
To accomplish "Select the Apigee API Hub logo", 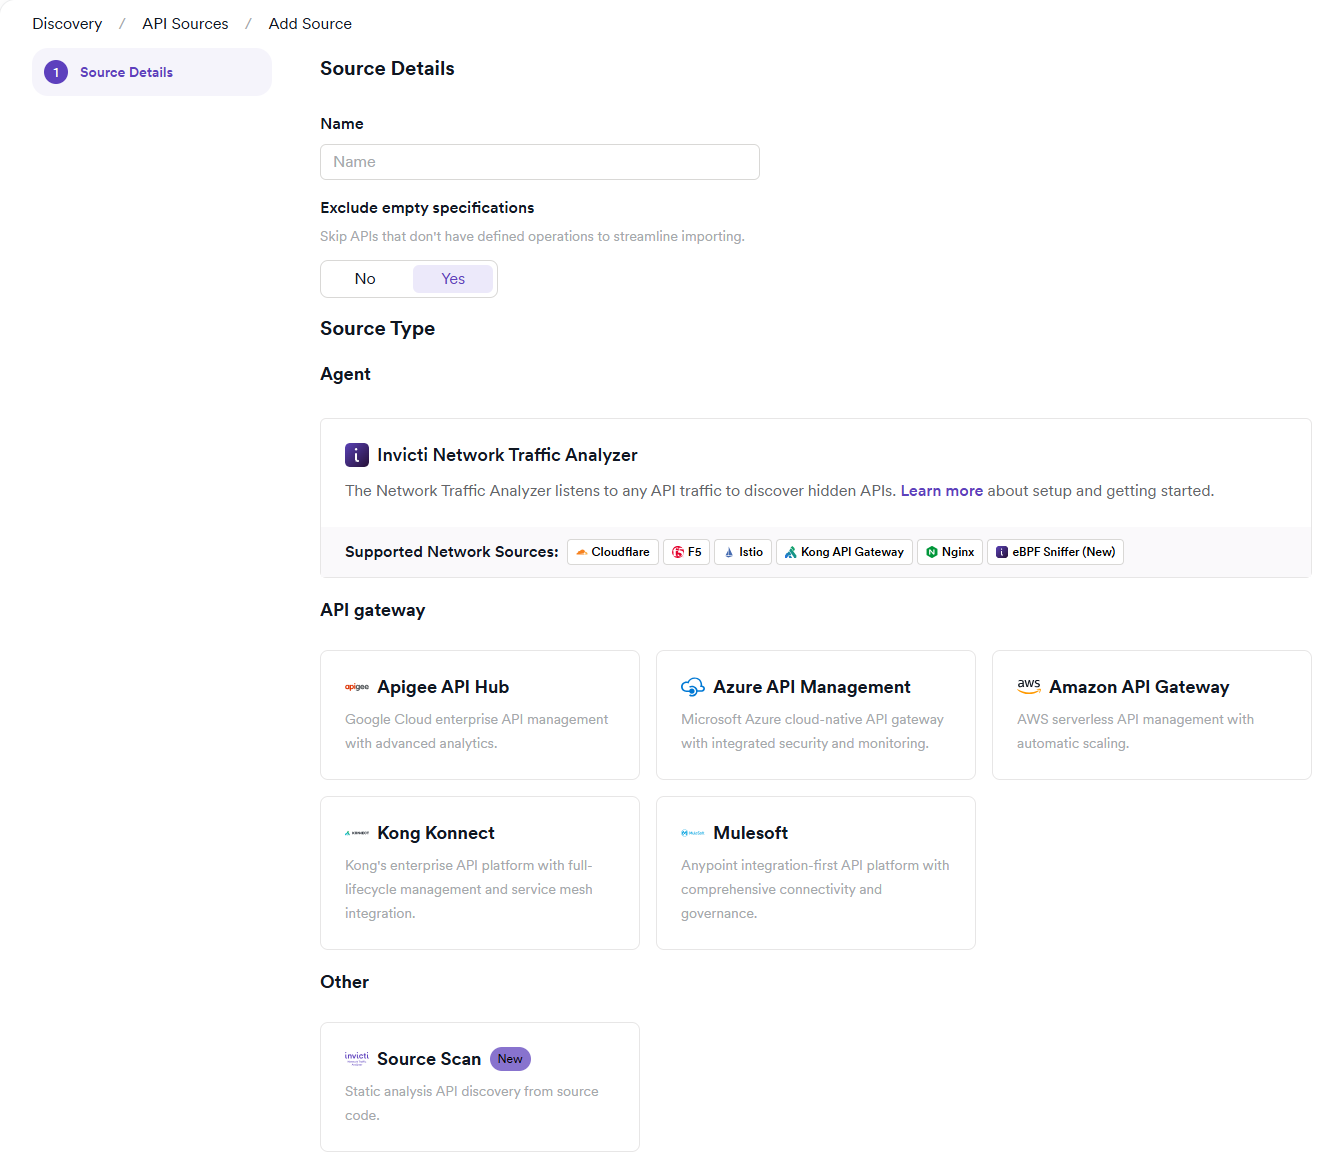I will (357, 687).
